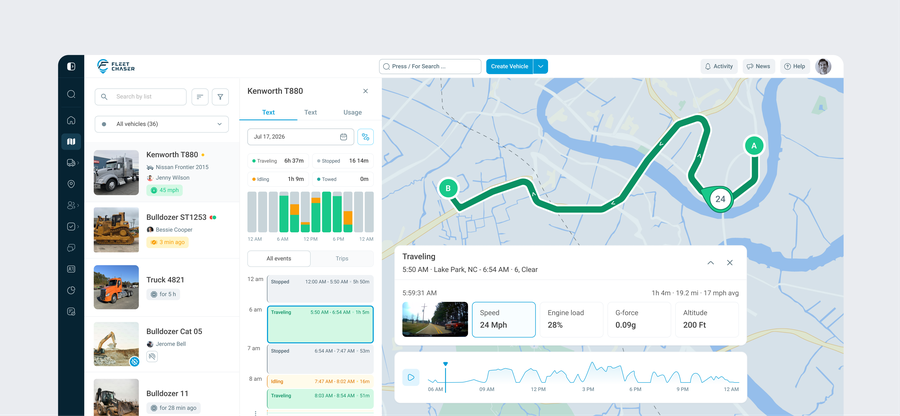Open the map view in sidebar
900x416 pixels.
(71, 142)
